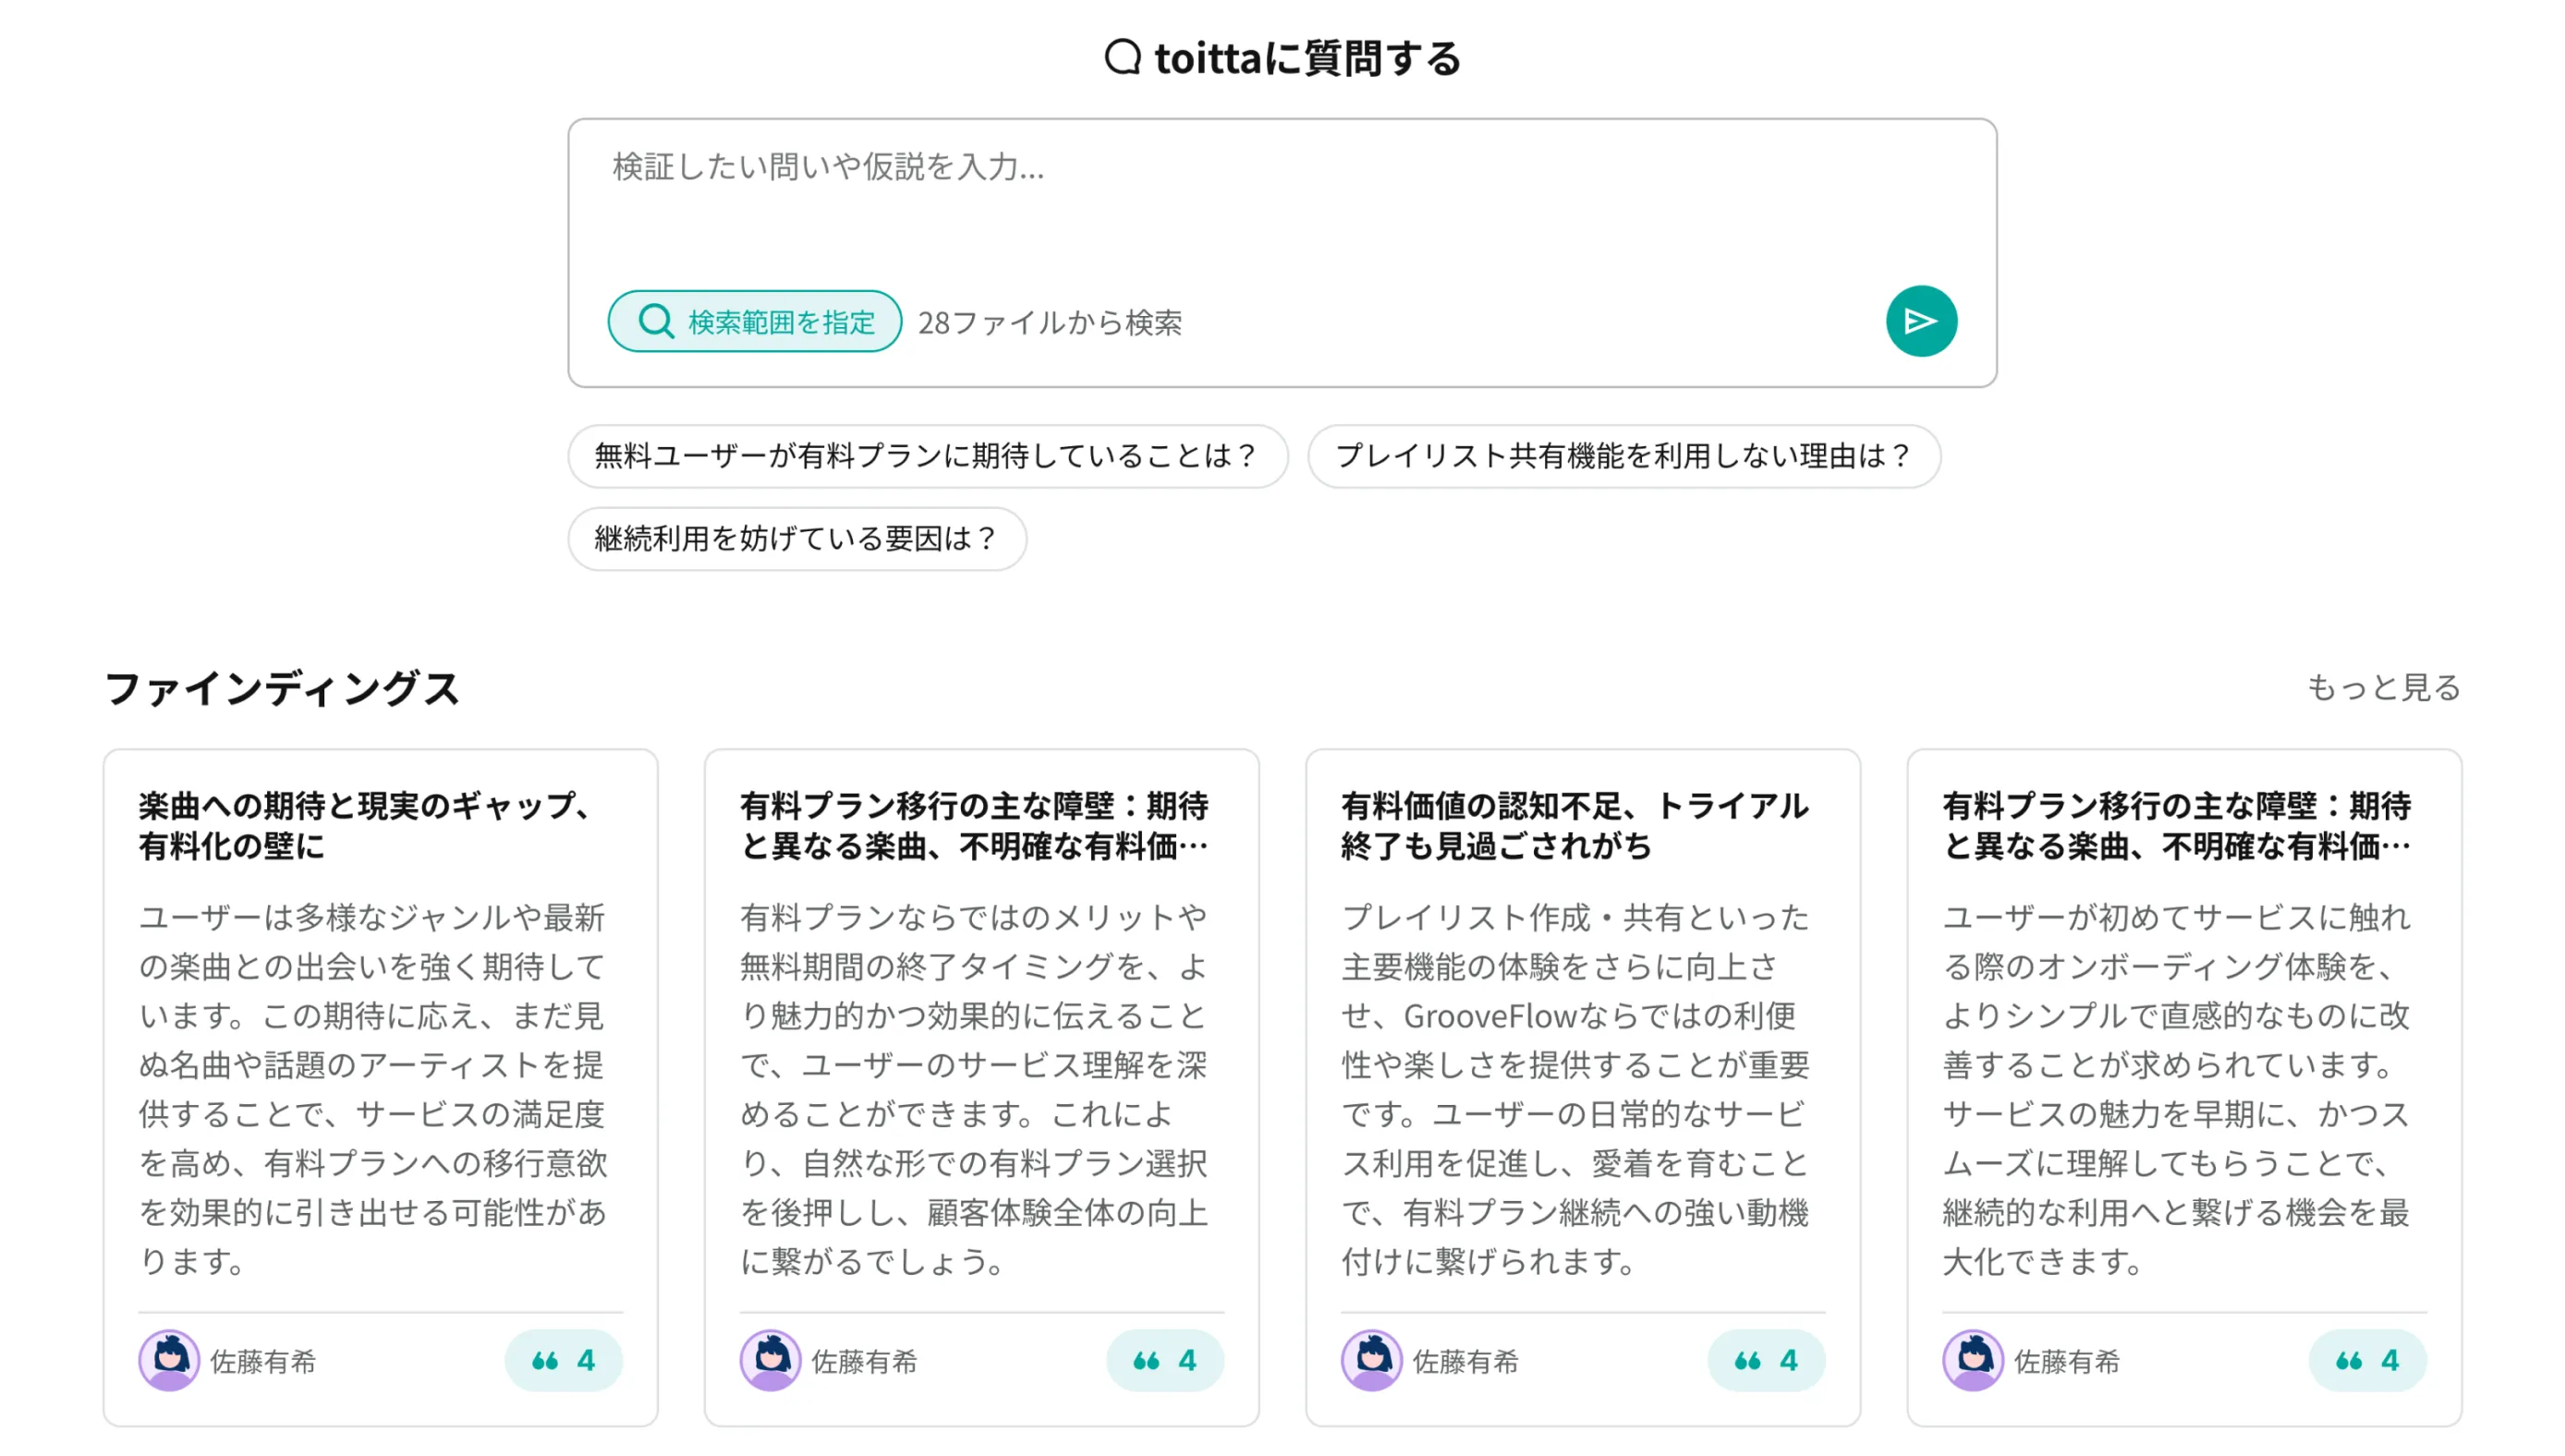2565x1456 pixels.
Task: Click the teal send arrow button
Action: click(x=1920, y=321)
